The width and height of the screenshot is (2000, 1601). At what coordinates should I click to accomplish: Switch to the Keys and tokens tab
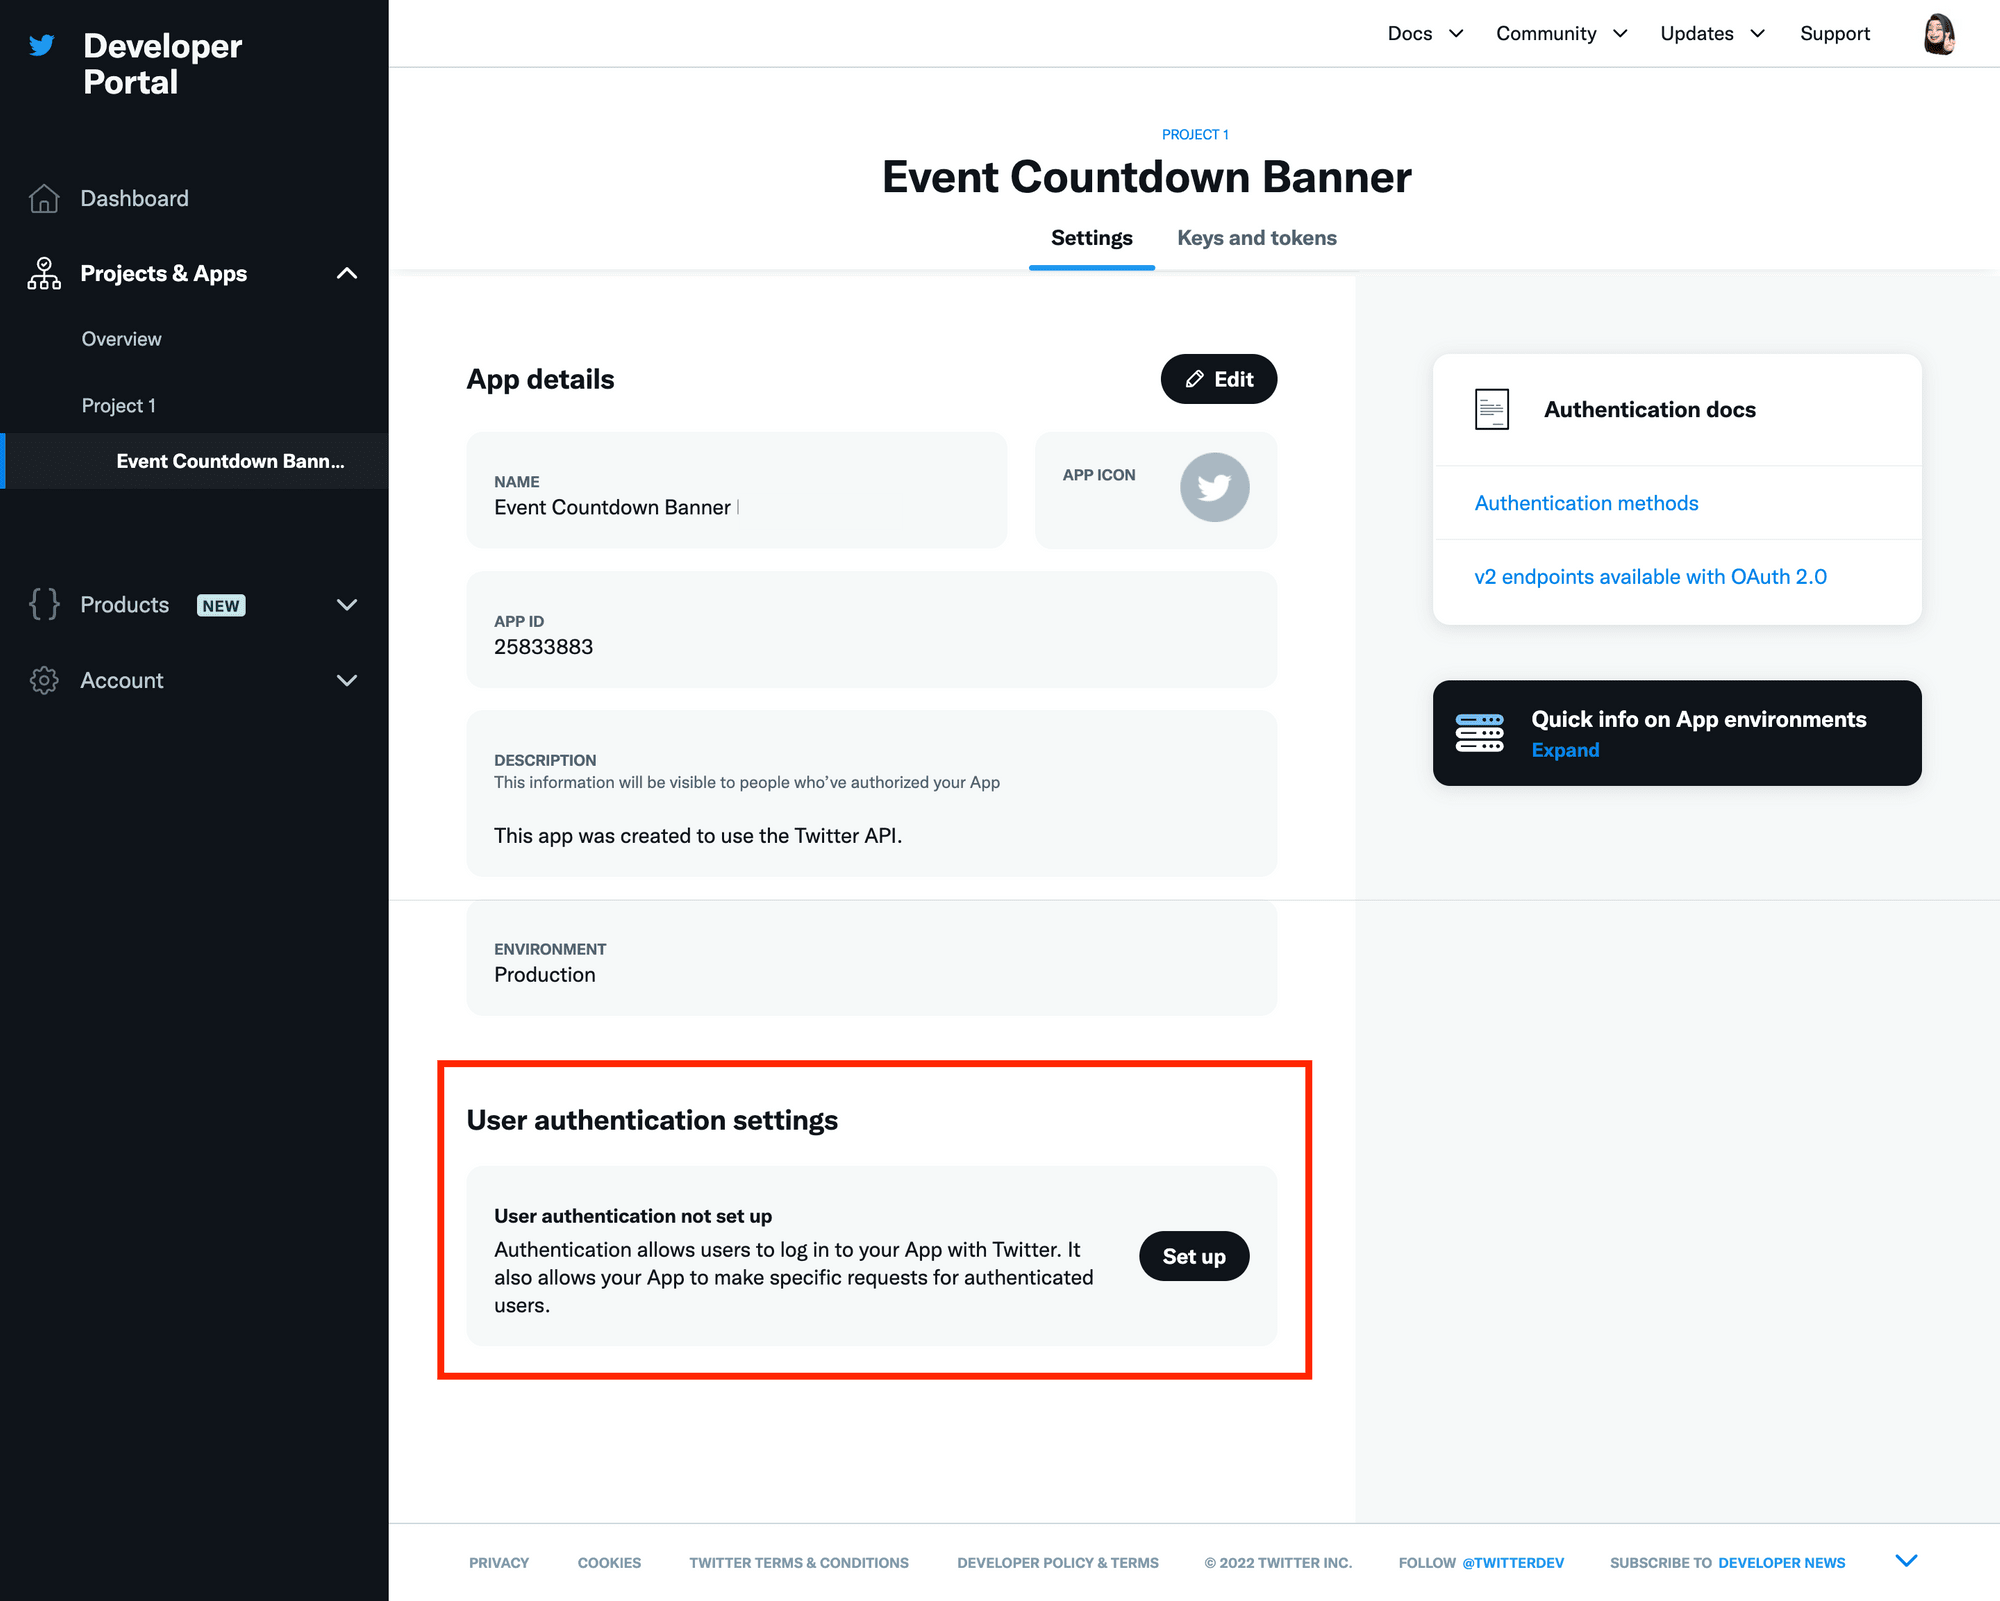1258,237
